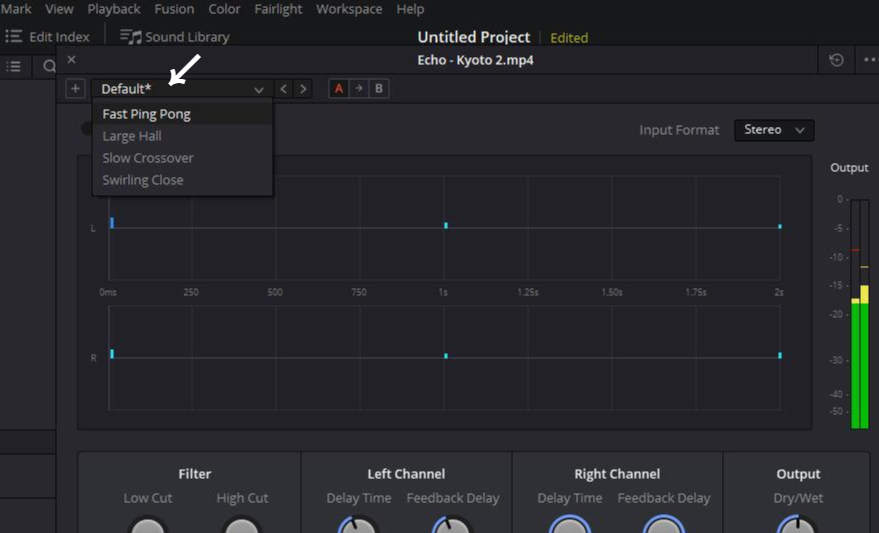879x533 pixels.
Task: Click the Right Channel Feedback Delay knob
Action: [663, 526]
